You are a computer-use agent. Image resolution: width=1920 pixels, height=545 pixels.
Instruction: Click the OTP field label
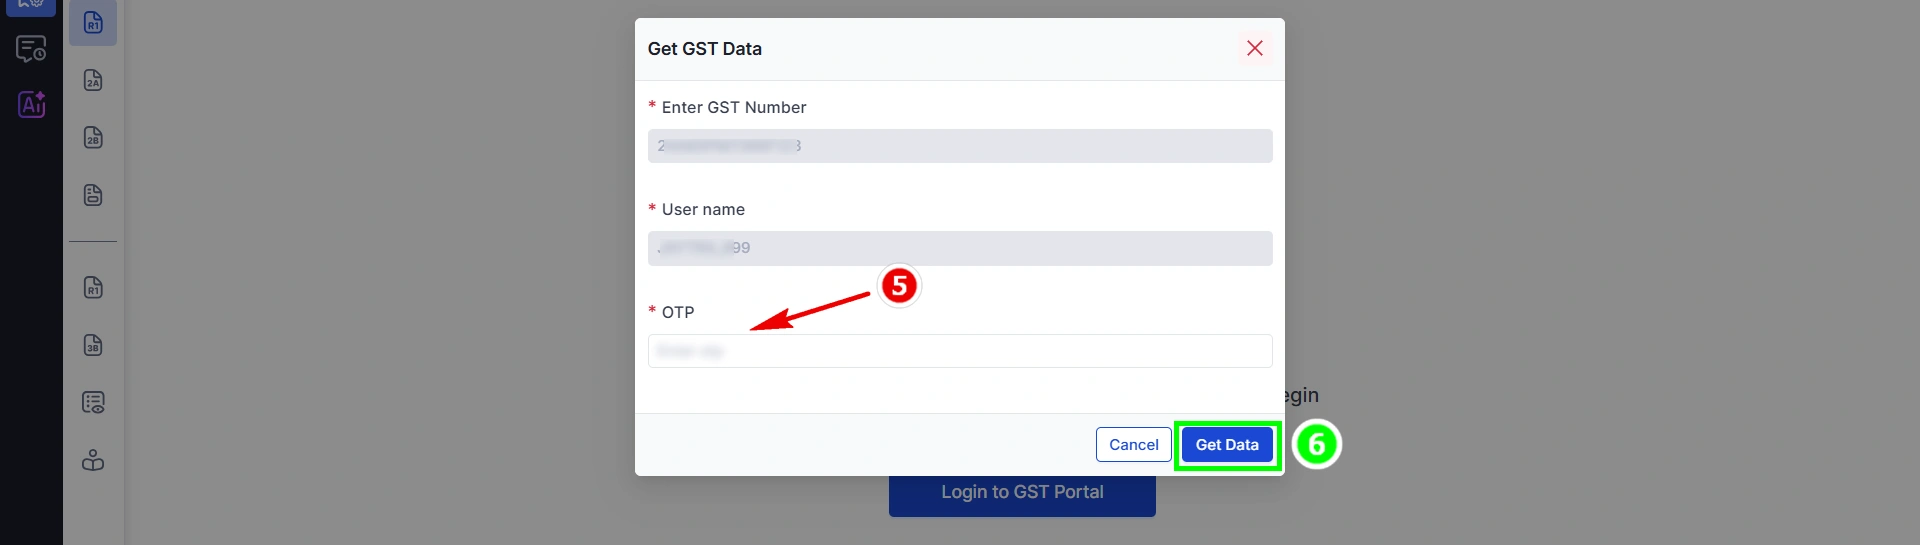(x=678, y=312)
